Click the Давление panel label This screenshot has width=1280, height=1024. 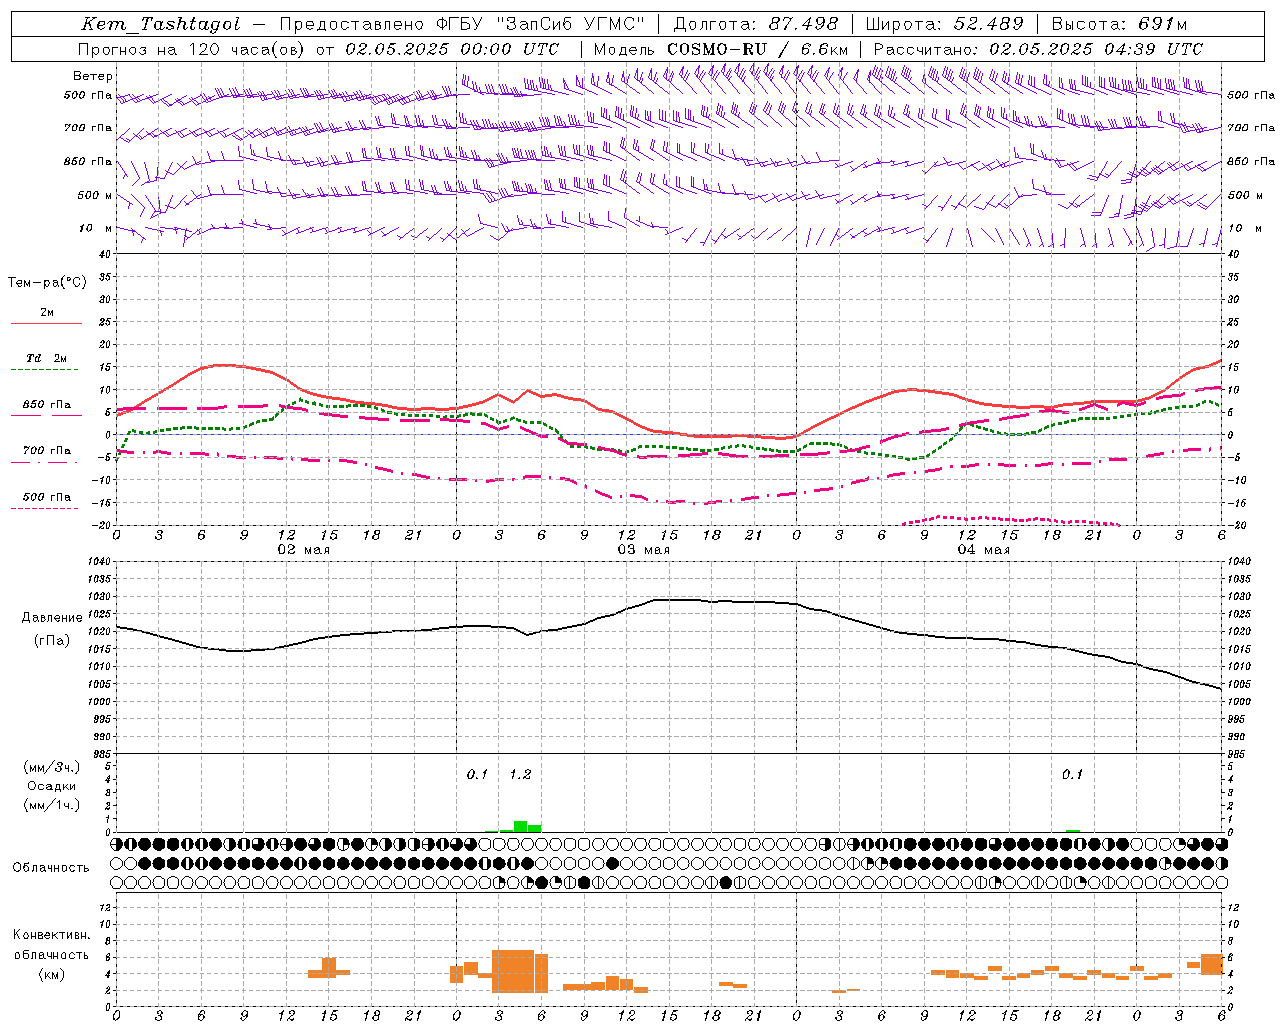pyautogui.click(x=52, y=618)
